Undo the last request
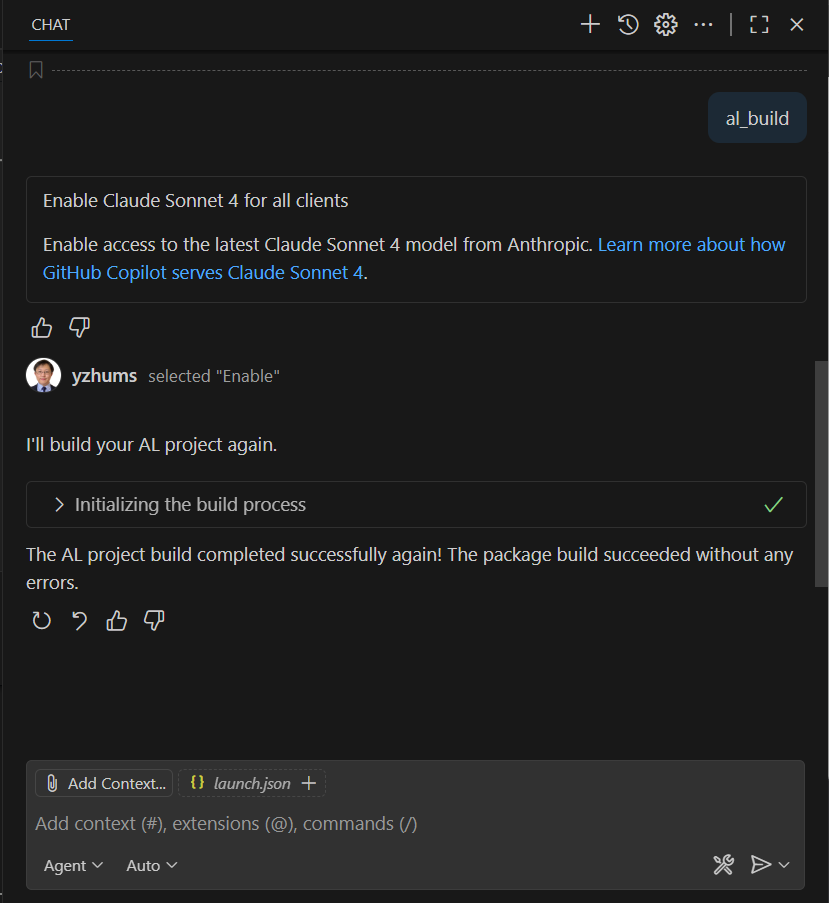829x903 pixels. pyautogui.click(x=79, y=621)
